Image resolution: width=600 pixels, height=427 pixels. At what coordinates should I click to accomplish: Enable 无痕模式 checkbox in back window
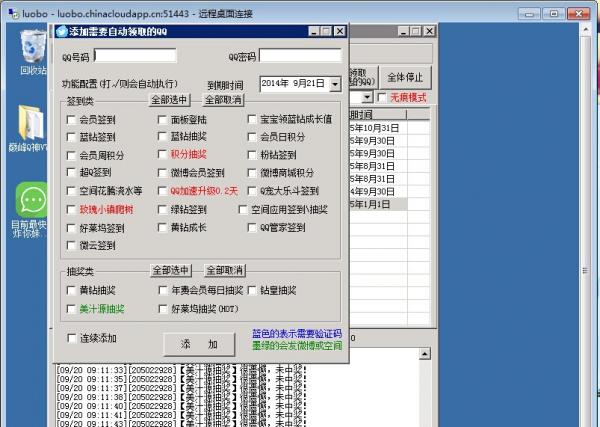pos(382,98)
